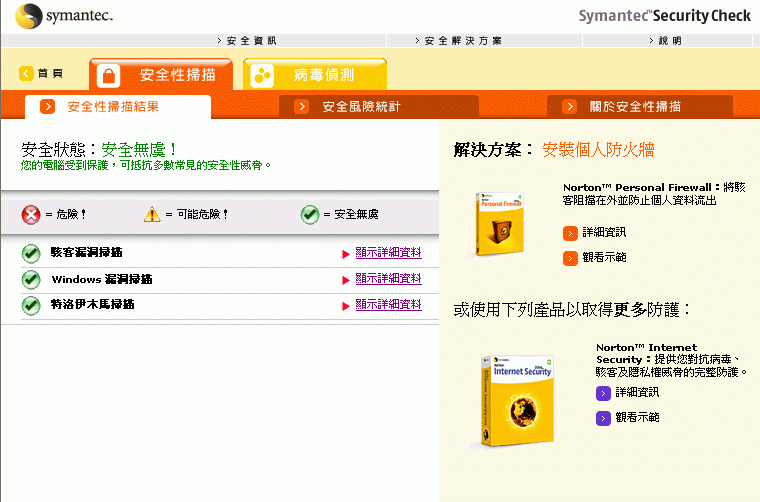Switch to the 安全性掃描 tab
The height and width of the screenshot is (502, 760).
click(161, 75)
